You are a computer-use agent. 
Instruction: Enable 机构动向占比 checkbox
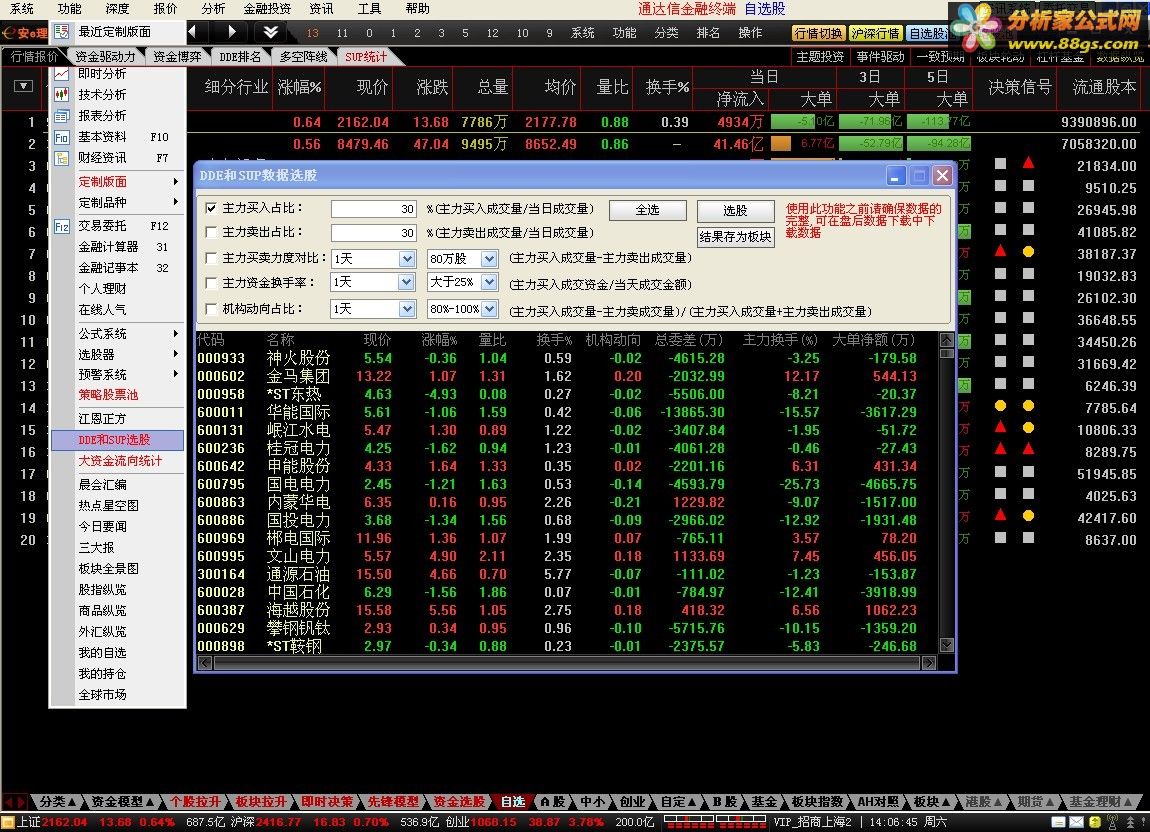[x=211, y=309]
